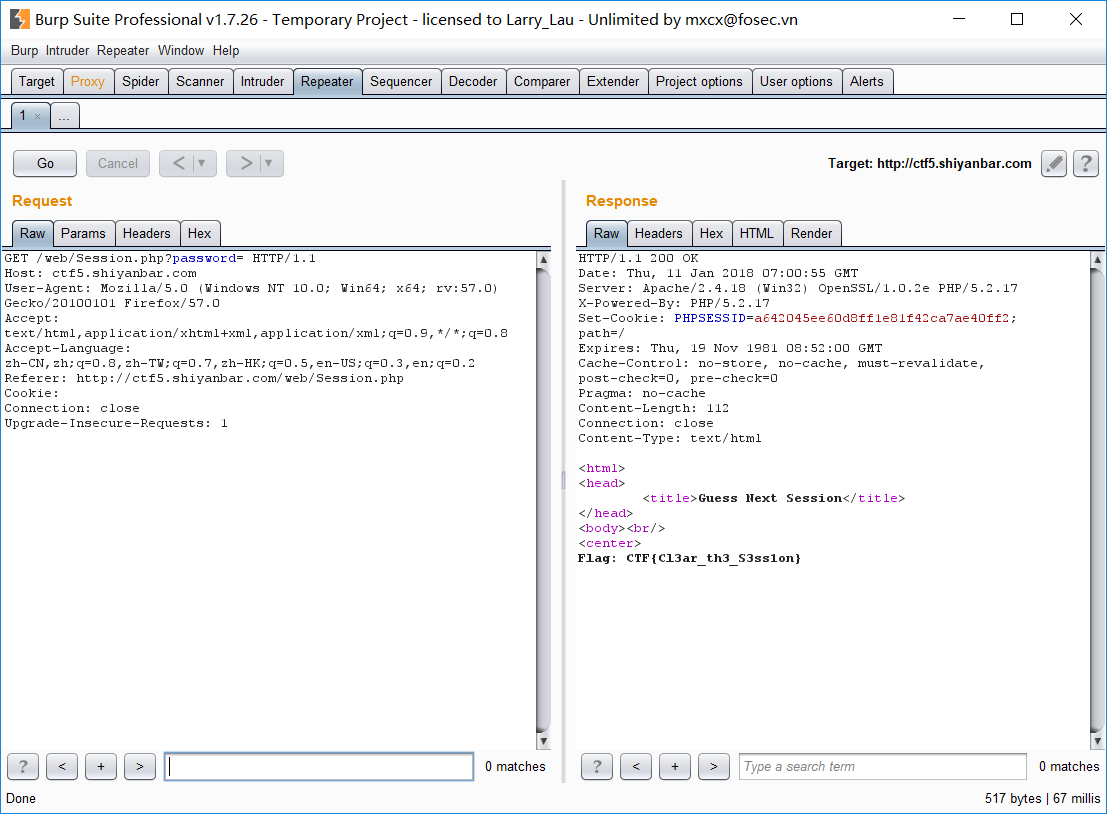Viewport: 1107px width, 814px height.
Task: Show the Request Params view
Action: tap(83, 234)
